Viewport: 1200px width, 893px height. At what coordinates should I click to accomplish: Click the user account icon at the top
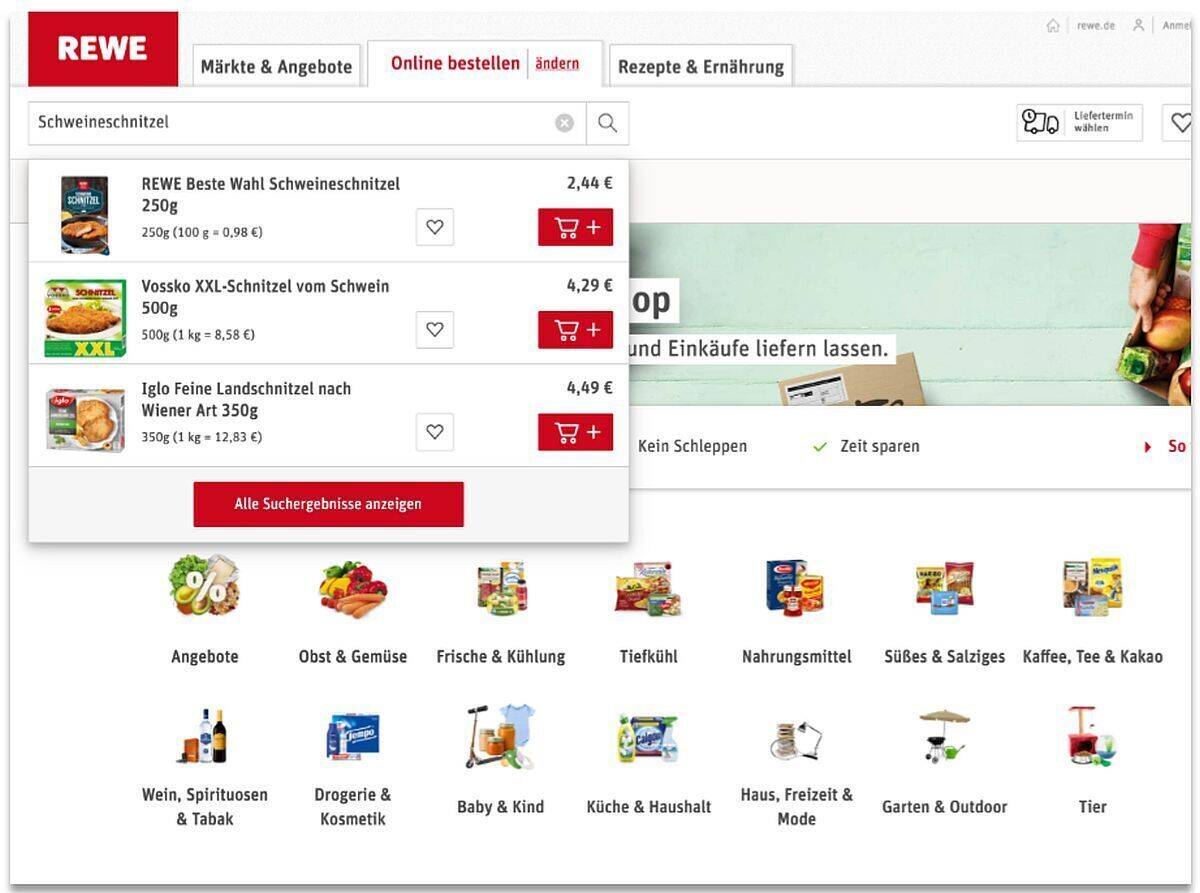(1138, 26)
